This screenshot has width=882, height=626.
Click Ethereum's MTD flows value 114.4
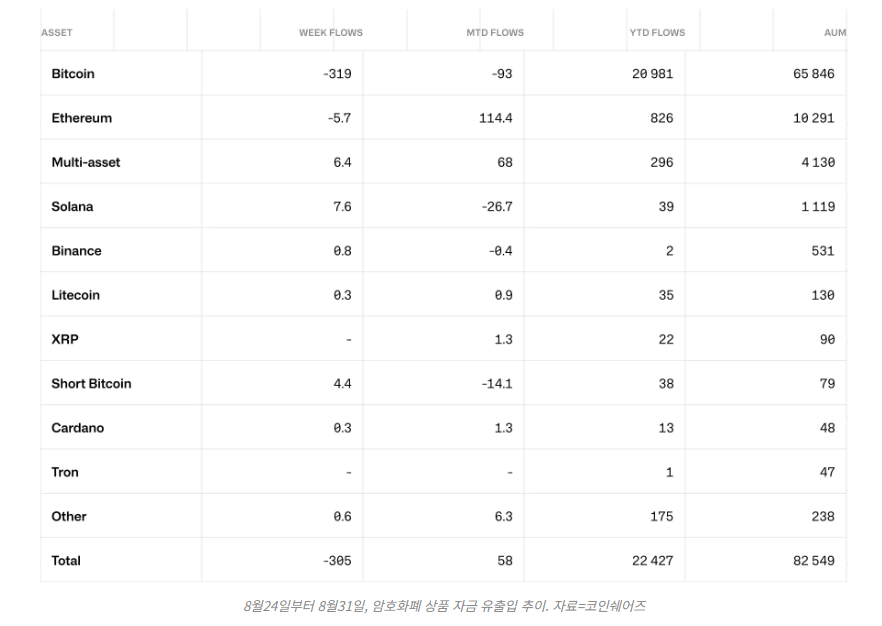pos(495,118)
